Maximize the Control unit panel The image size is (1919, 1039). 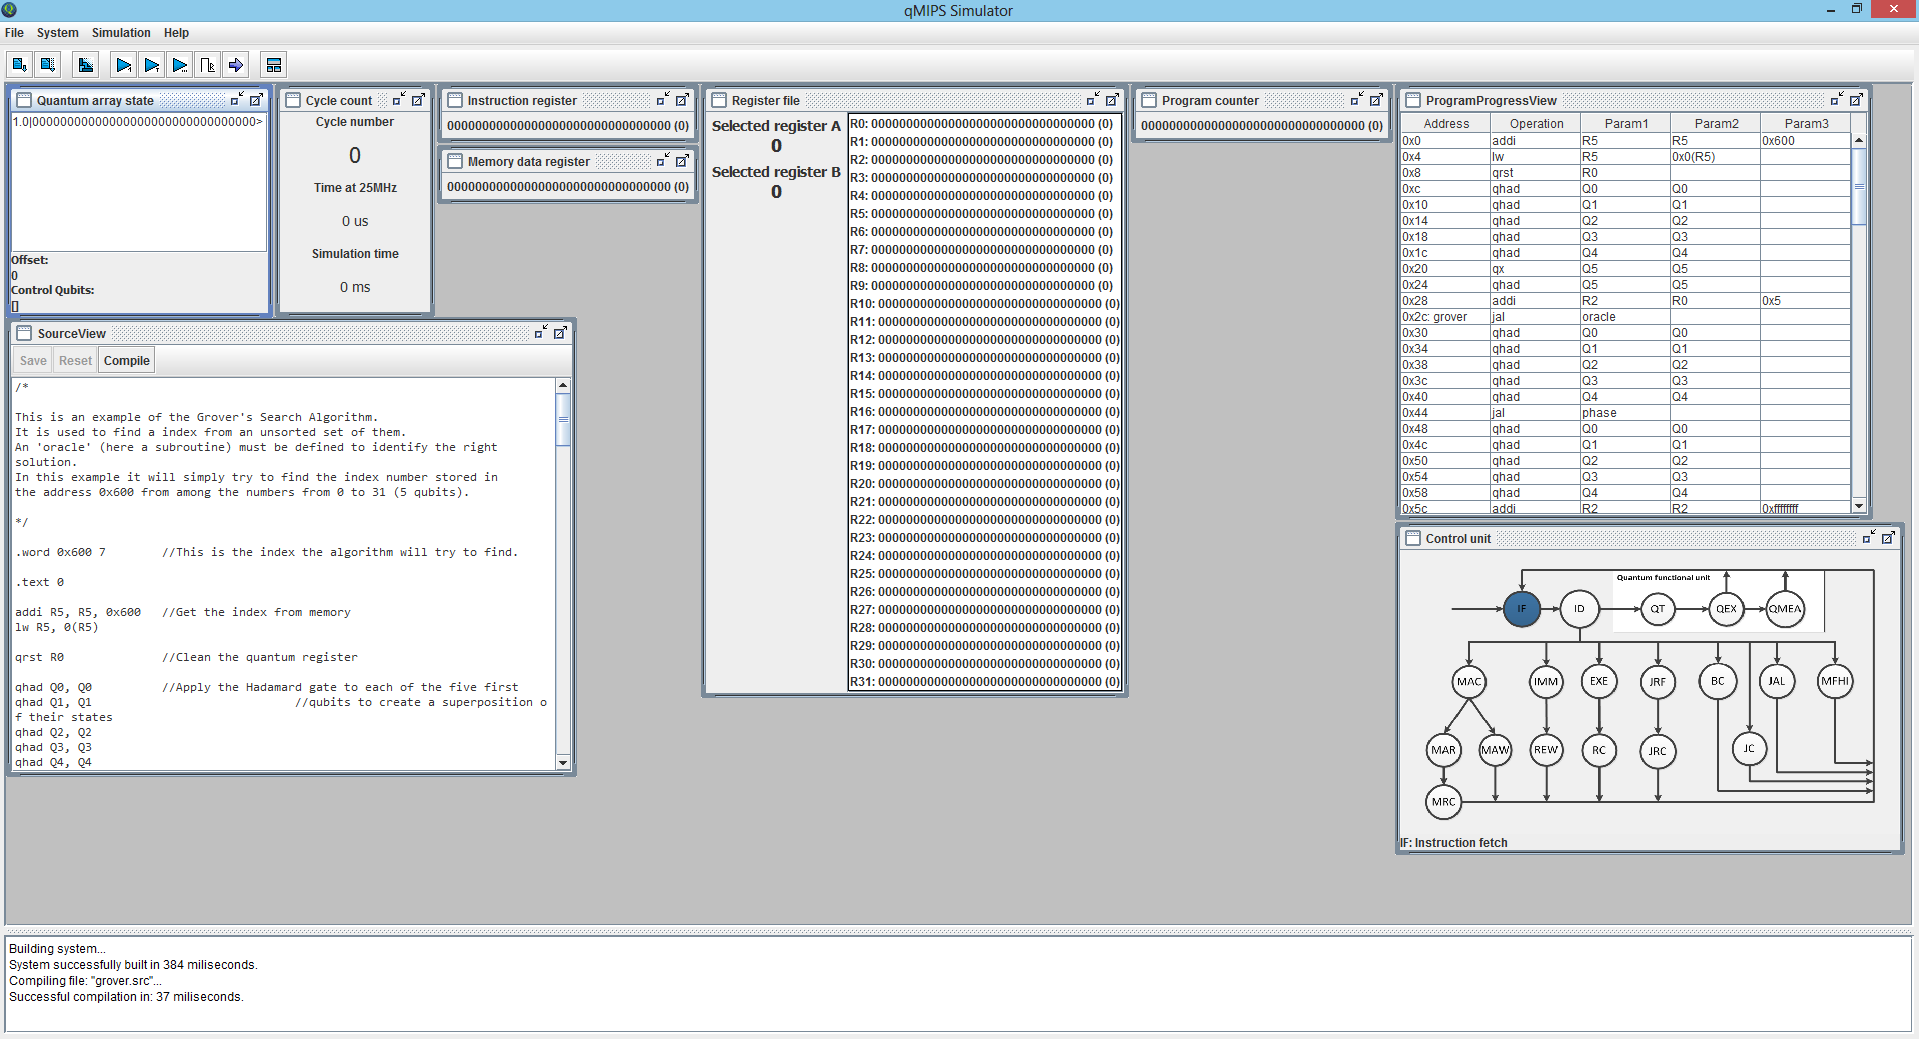[1888, 538]
